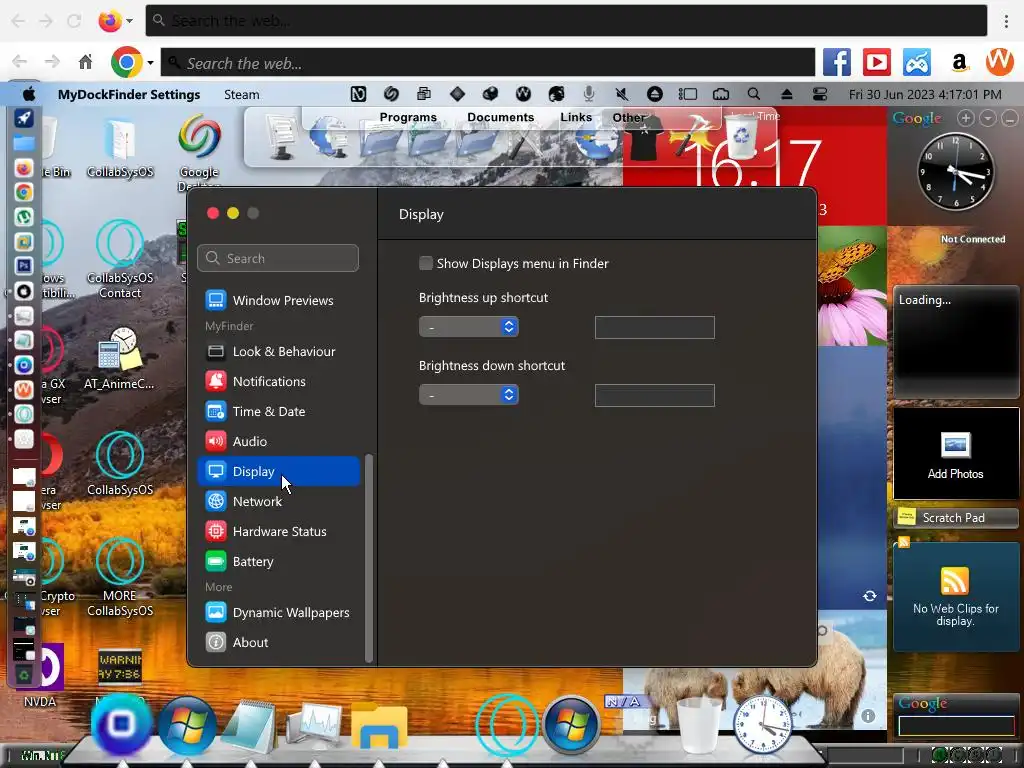1024x768 pixels.
Task: Click the orange W shortcut icon
Action: pos(999,62)
